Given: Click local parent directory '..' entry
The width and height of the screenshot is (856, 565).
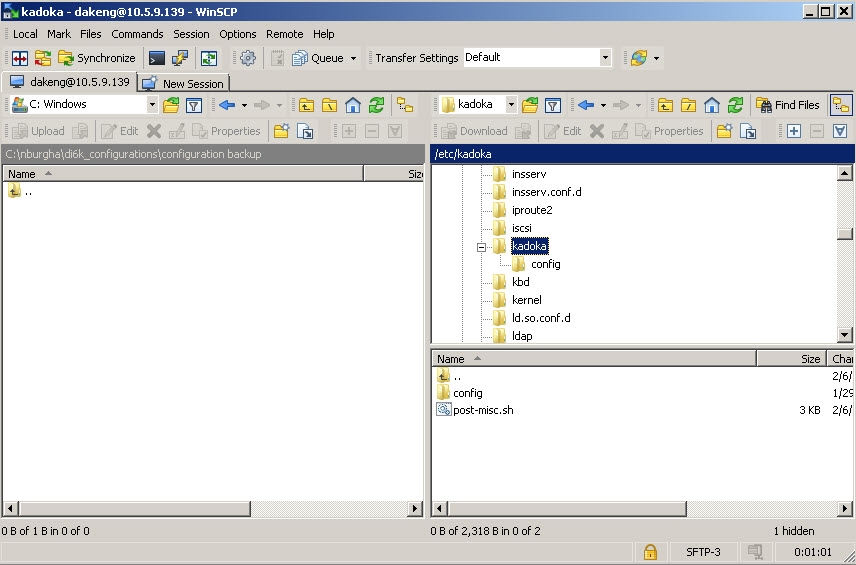Looking at the screenshot, I should coord(28,192).
